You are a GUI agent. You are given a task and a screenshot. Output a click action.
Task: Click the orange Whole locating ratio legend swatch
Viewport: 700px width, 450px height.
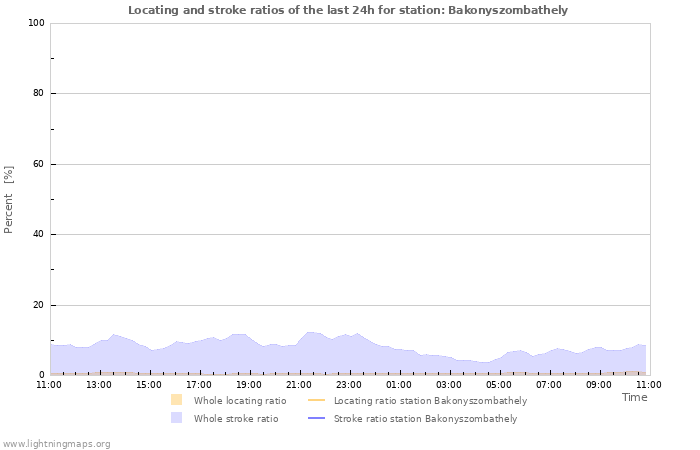pyautogui.click(x=177, y=400)
